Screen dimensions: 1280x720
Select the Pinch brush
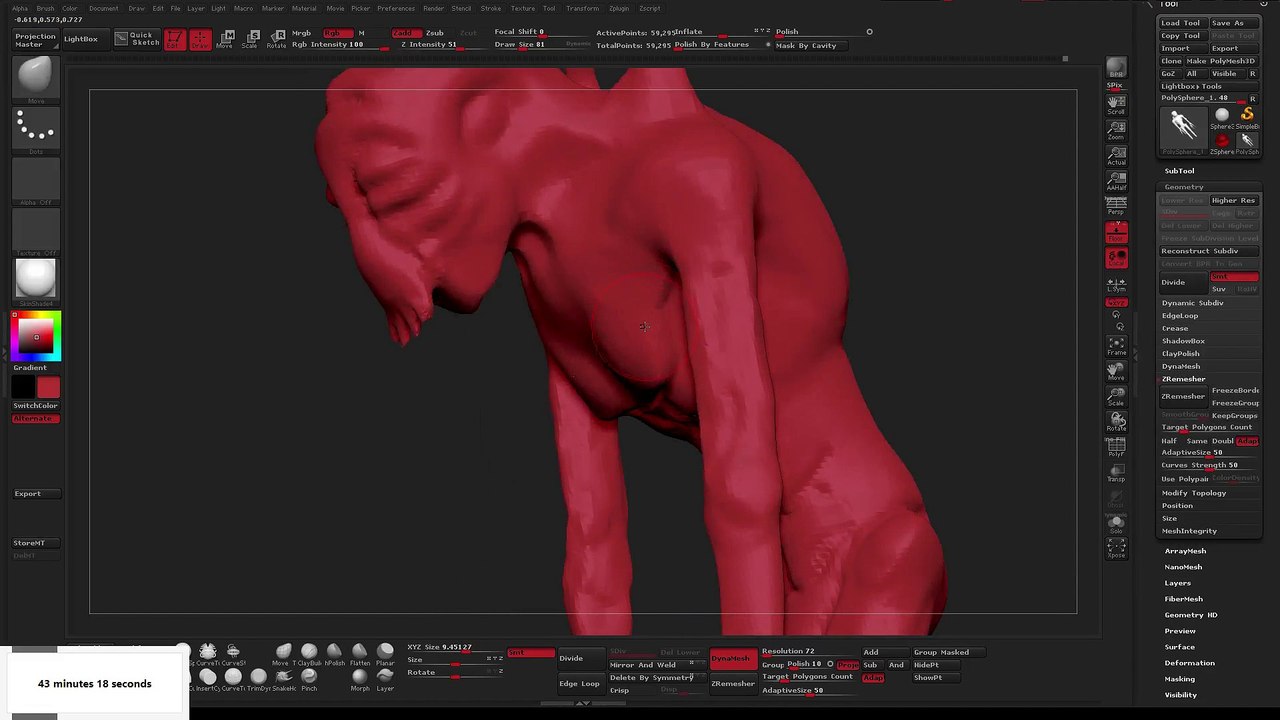coord(309,680)
